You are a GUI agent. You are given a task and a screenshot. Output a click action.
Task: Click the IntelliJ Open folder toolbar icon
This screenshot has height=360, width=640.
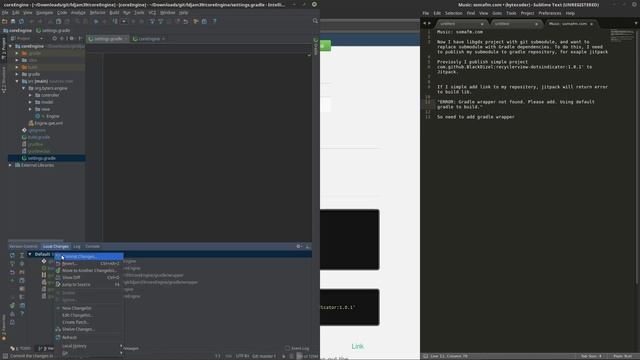[x=4, y=21]
